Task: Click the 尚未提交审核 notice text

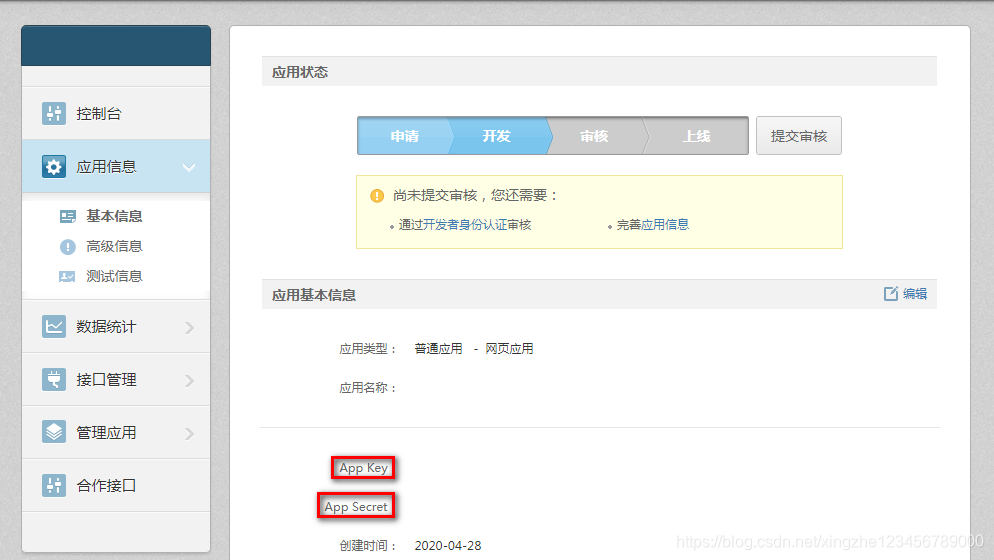Action: (x=475, y=195)
